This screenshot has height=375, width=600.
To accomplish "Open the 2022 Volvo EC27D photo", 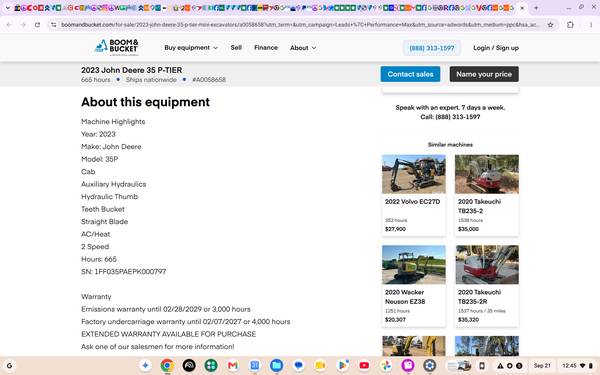I will (x=414, y=174).
